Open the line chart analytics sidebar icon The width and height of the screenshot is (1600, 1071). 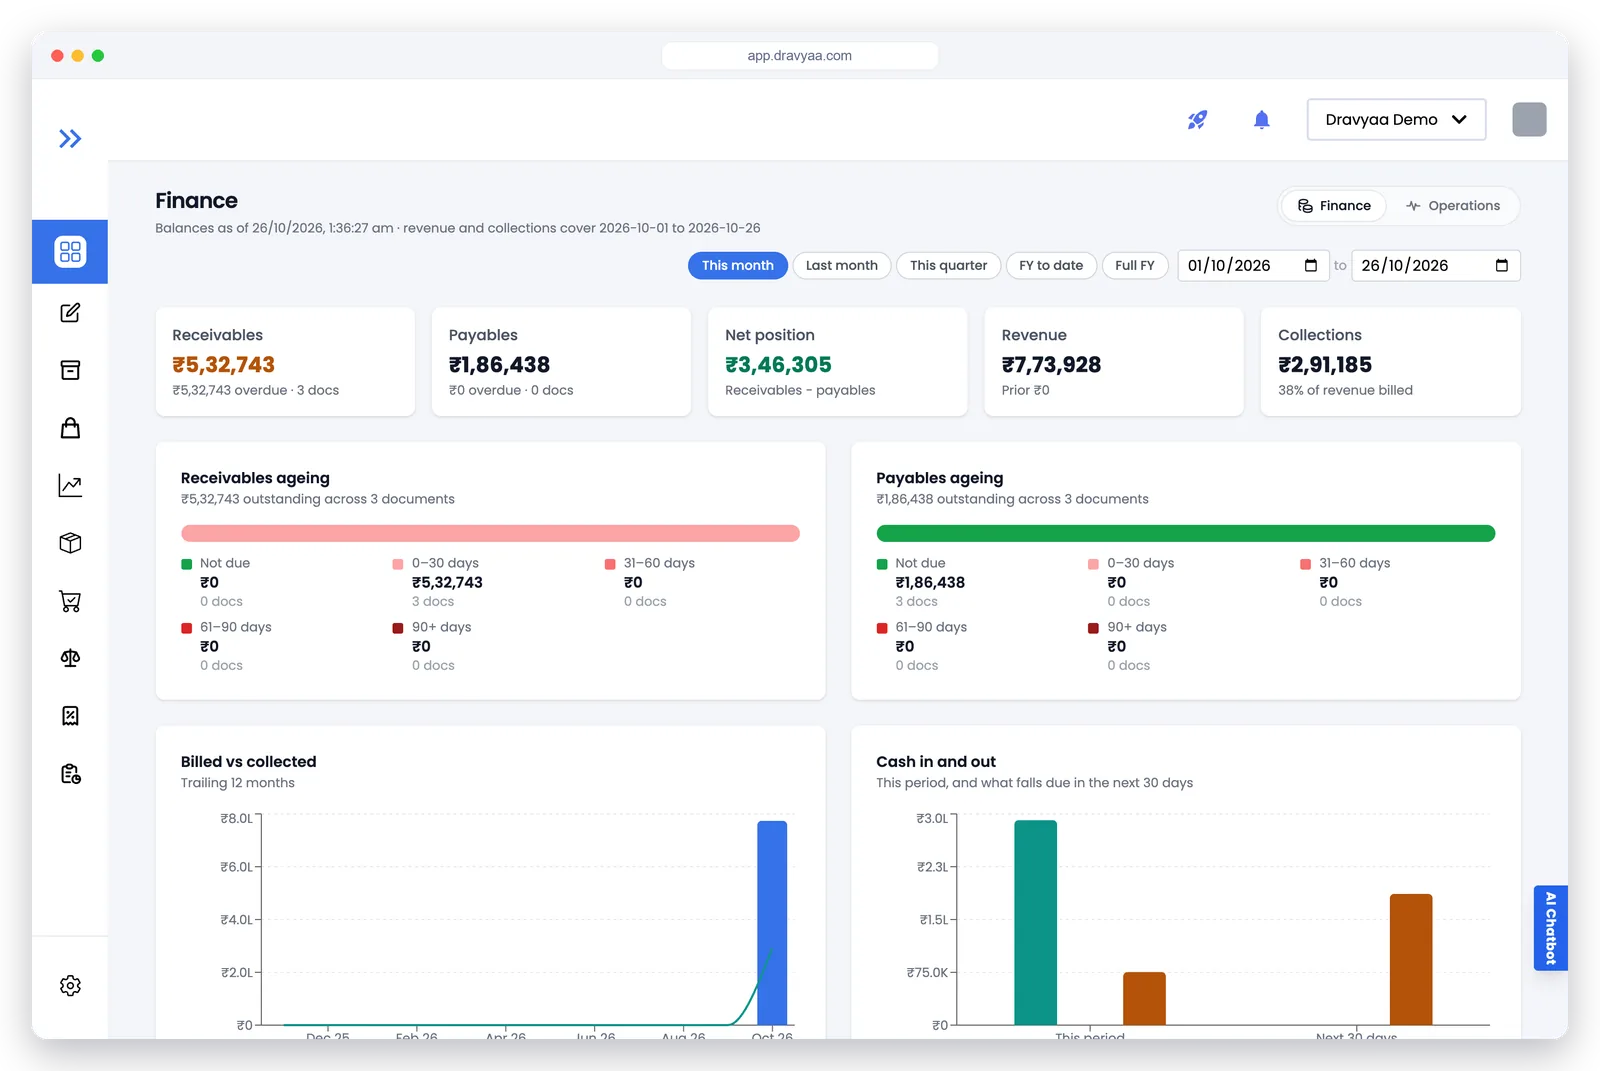point(70,486)
